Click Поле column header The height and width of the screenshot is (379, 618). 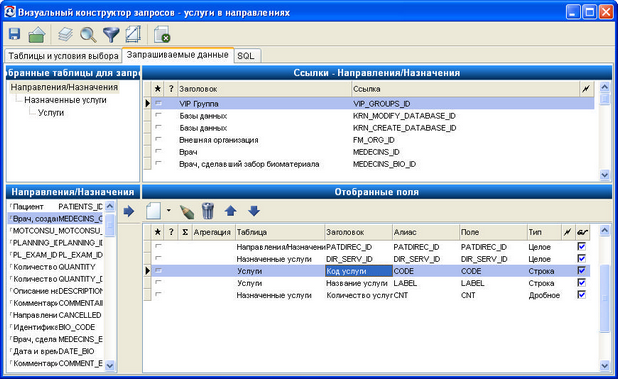click(493, 232)
